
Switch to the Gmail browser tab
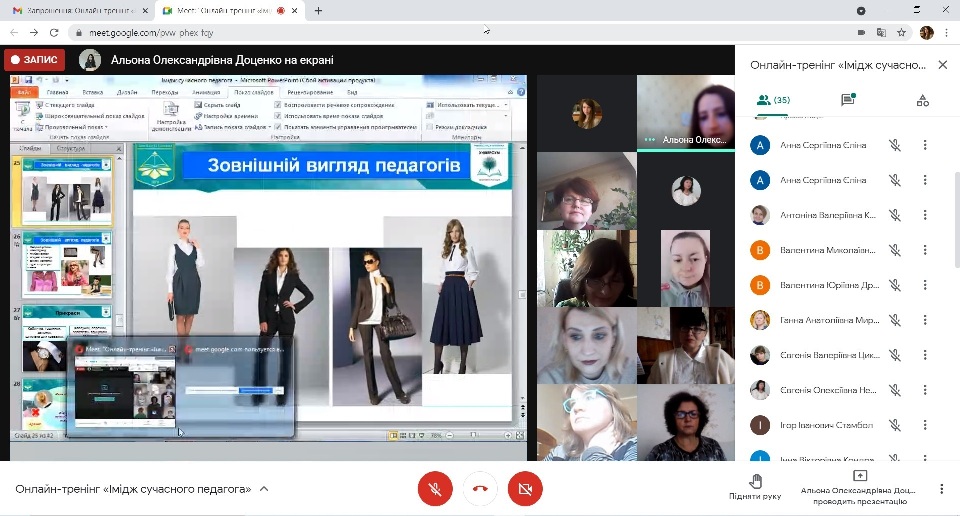(75, 11)
